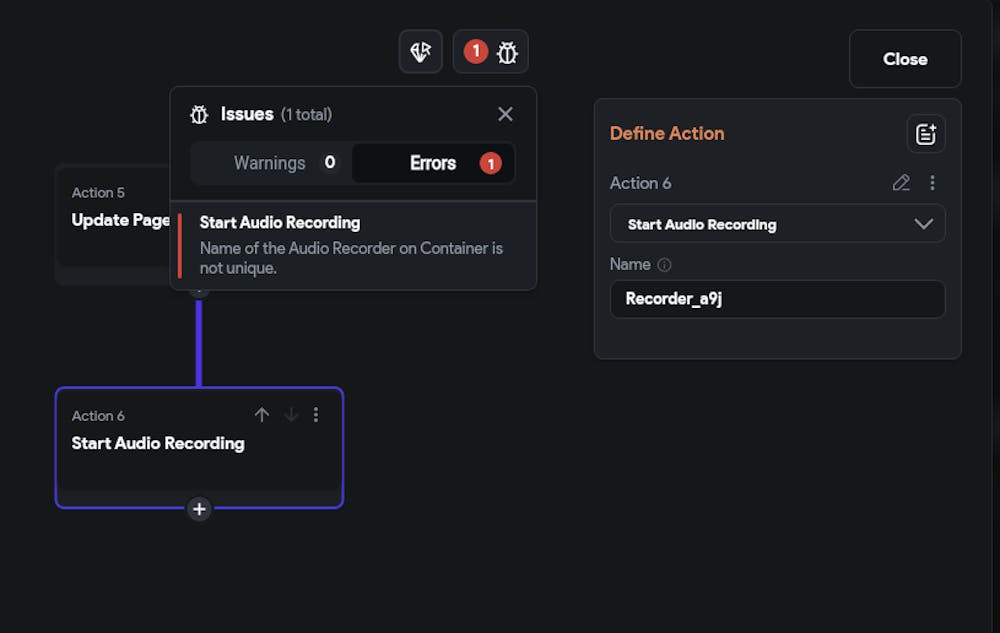Switch to the Errors tab
The height and width of the screenshot is (633, 1000).
433,163
